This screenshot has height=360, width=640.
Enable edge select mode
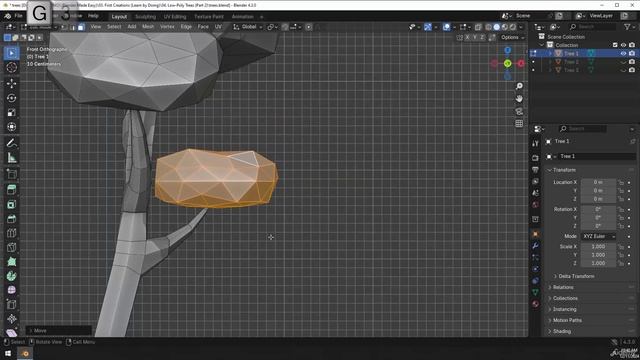73,27
